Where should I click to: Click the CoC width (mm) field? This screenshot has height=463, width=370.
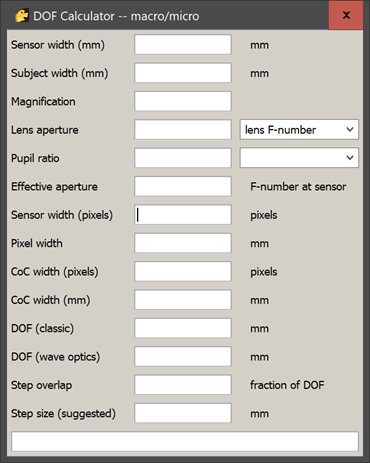point(183,300)
